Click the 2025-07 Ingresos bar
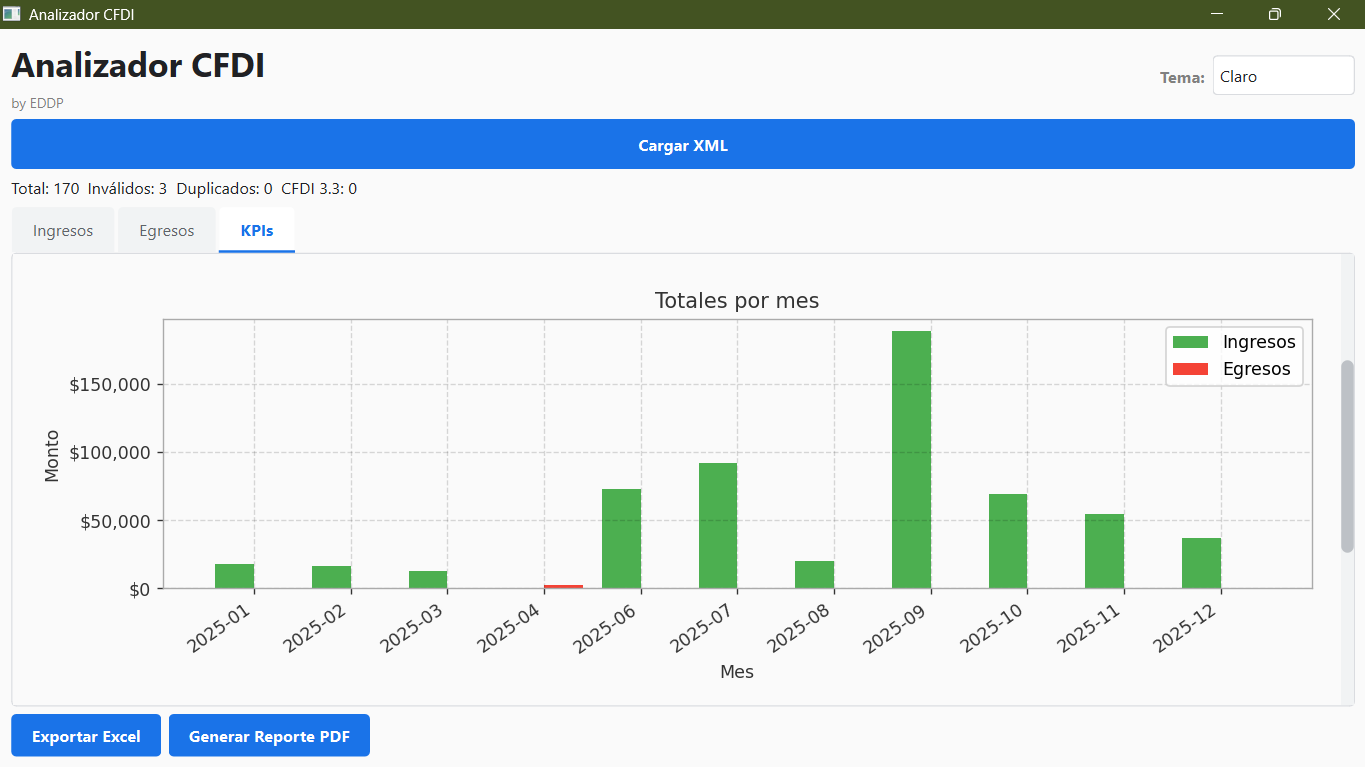 pyautogui.click(x=718, y=525)
